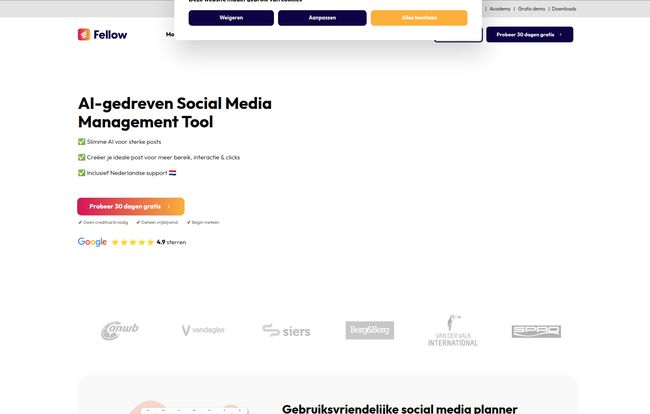Click the Google logo beside the rating
650x414 pixels.
[92, 242]
